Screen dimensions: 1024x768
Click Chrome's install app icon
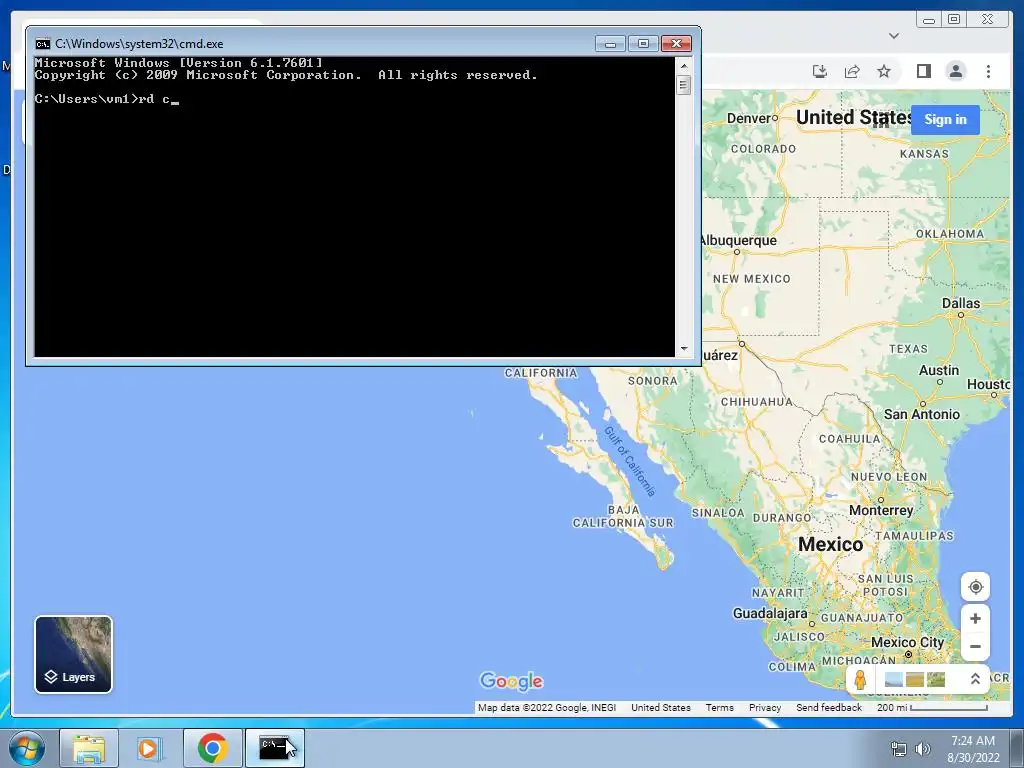pyautogui.click(x=820, y=71)
